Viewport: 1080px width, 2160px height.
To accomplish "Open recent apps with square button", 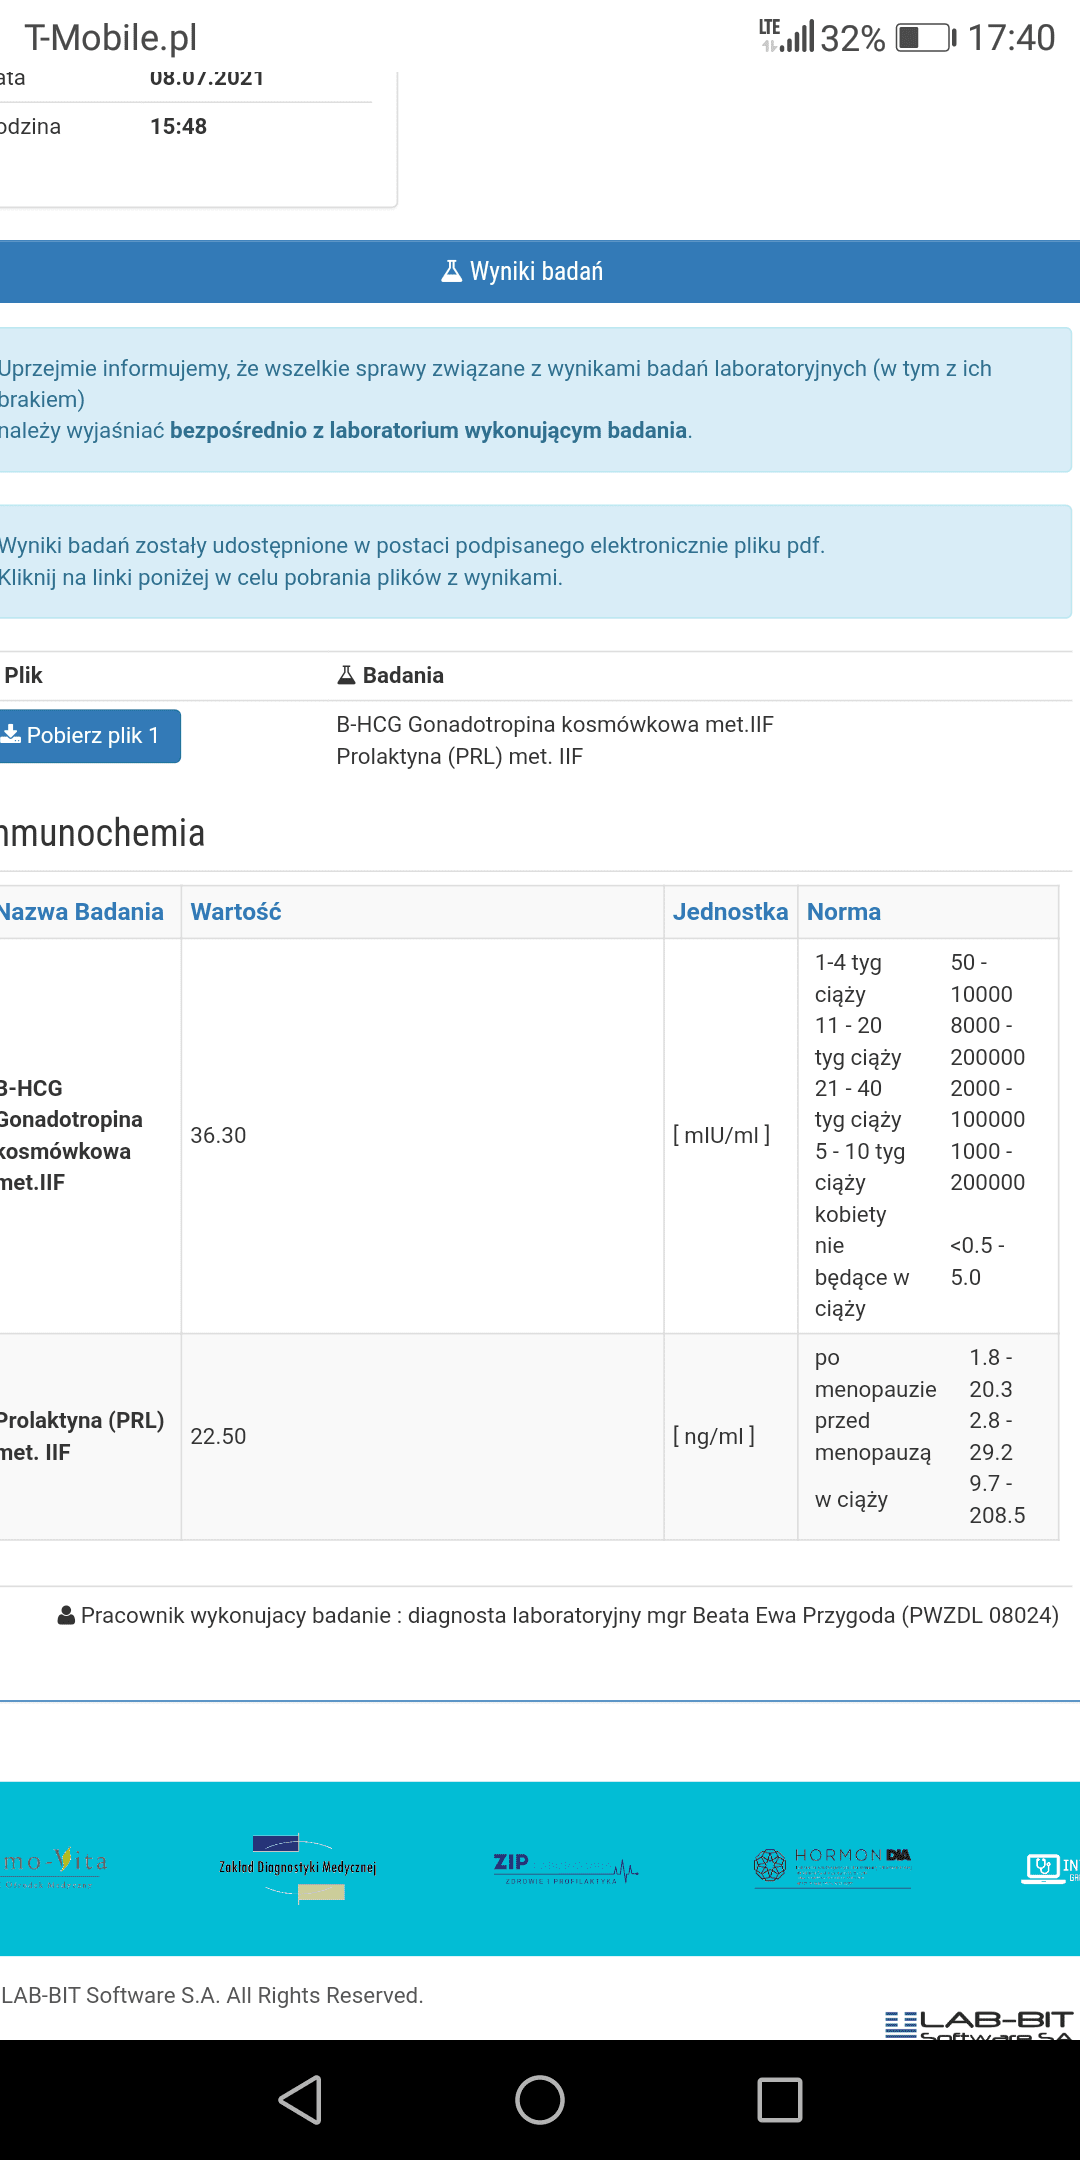I will 779,2099.
